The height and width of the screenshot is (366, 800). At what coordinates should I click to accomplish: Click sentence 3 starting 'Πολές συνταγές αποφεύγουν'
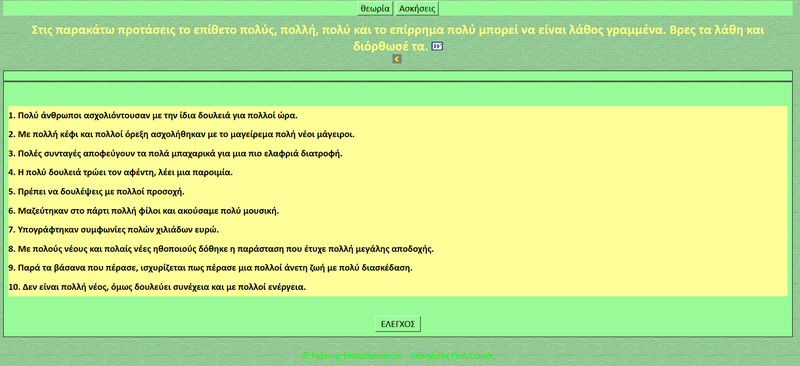click(x=176, y=154)
